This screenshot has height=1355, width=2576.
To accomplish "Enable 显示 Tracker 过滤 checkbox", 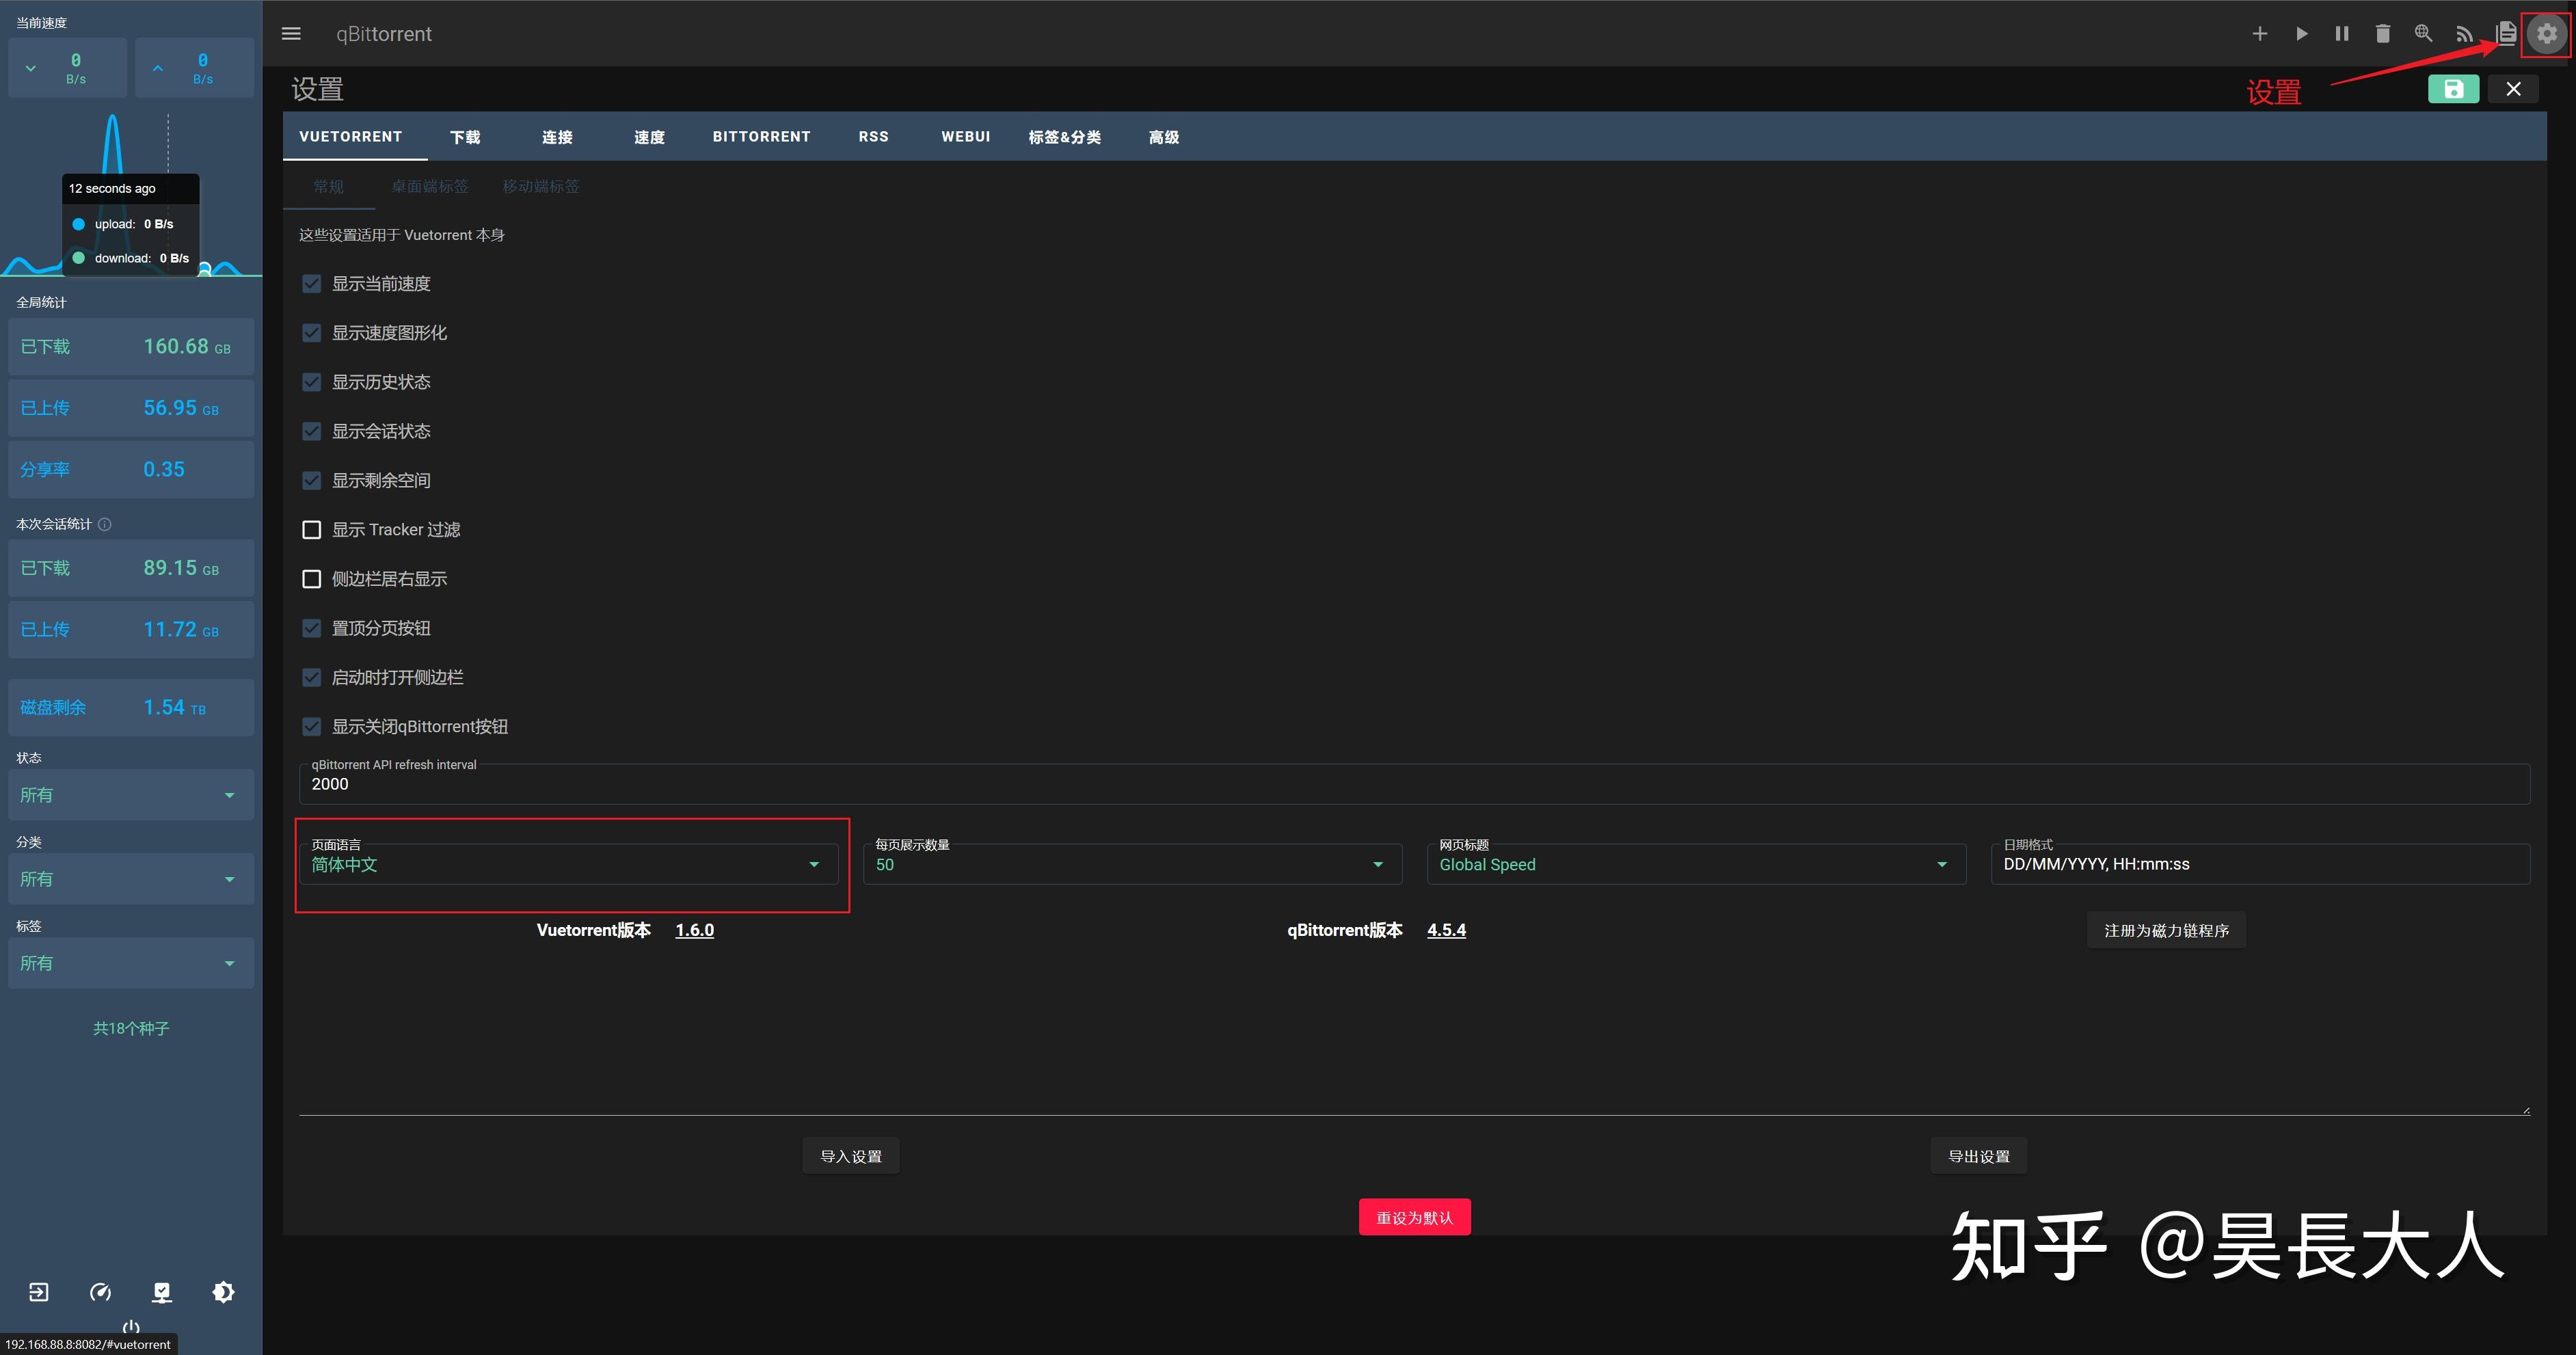I will click(x=312, y=530).
